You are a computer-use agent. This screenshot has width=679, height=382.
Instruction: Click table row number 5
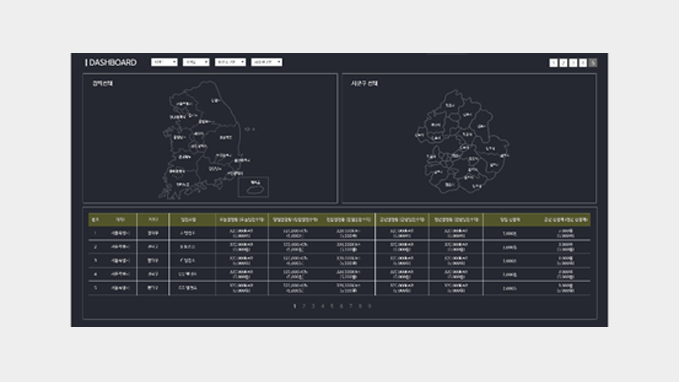pos(340,288)
